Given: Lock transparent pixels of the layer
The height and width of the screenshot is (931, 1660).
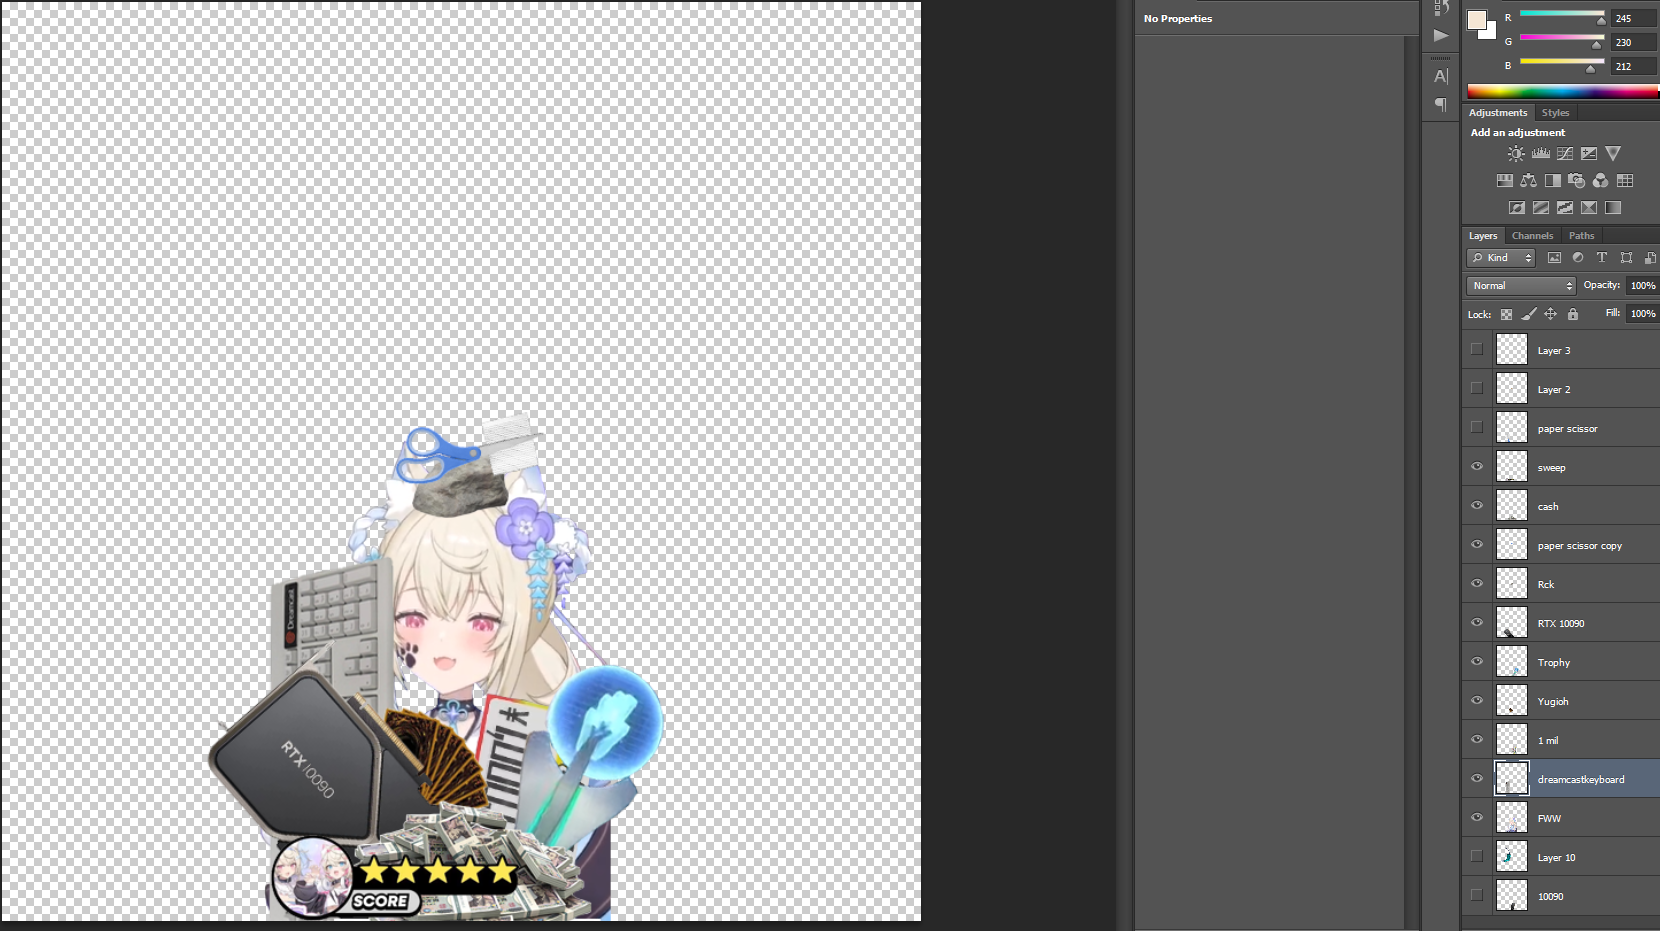Looking at the screenshot, I should [x=1506, y=314].
